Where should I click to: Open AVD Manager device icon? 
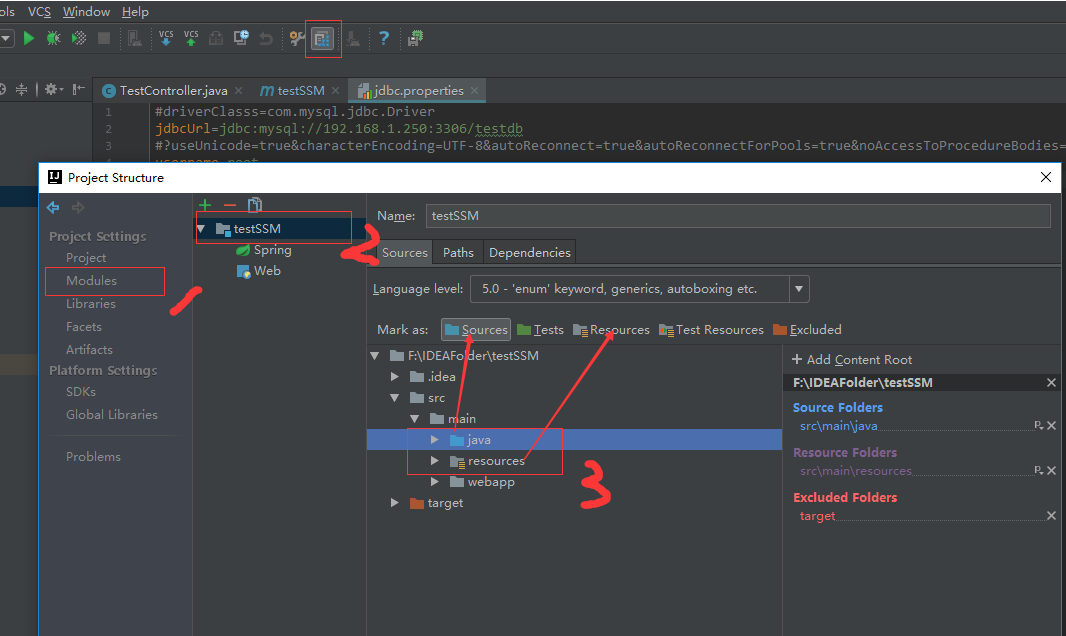135,38
